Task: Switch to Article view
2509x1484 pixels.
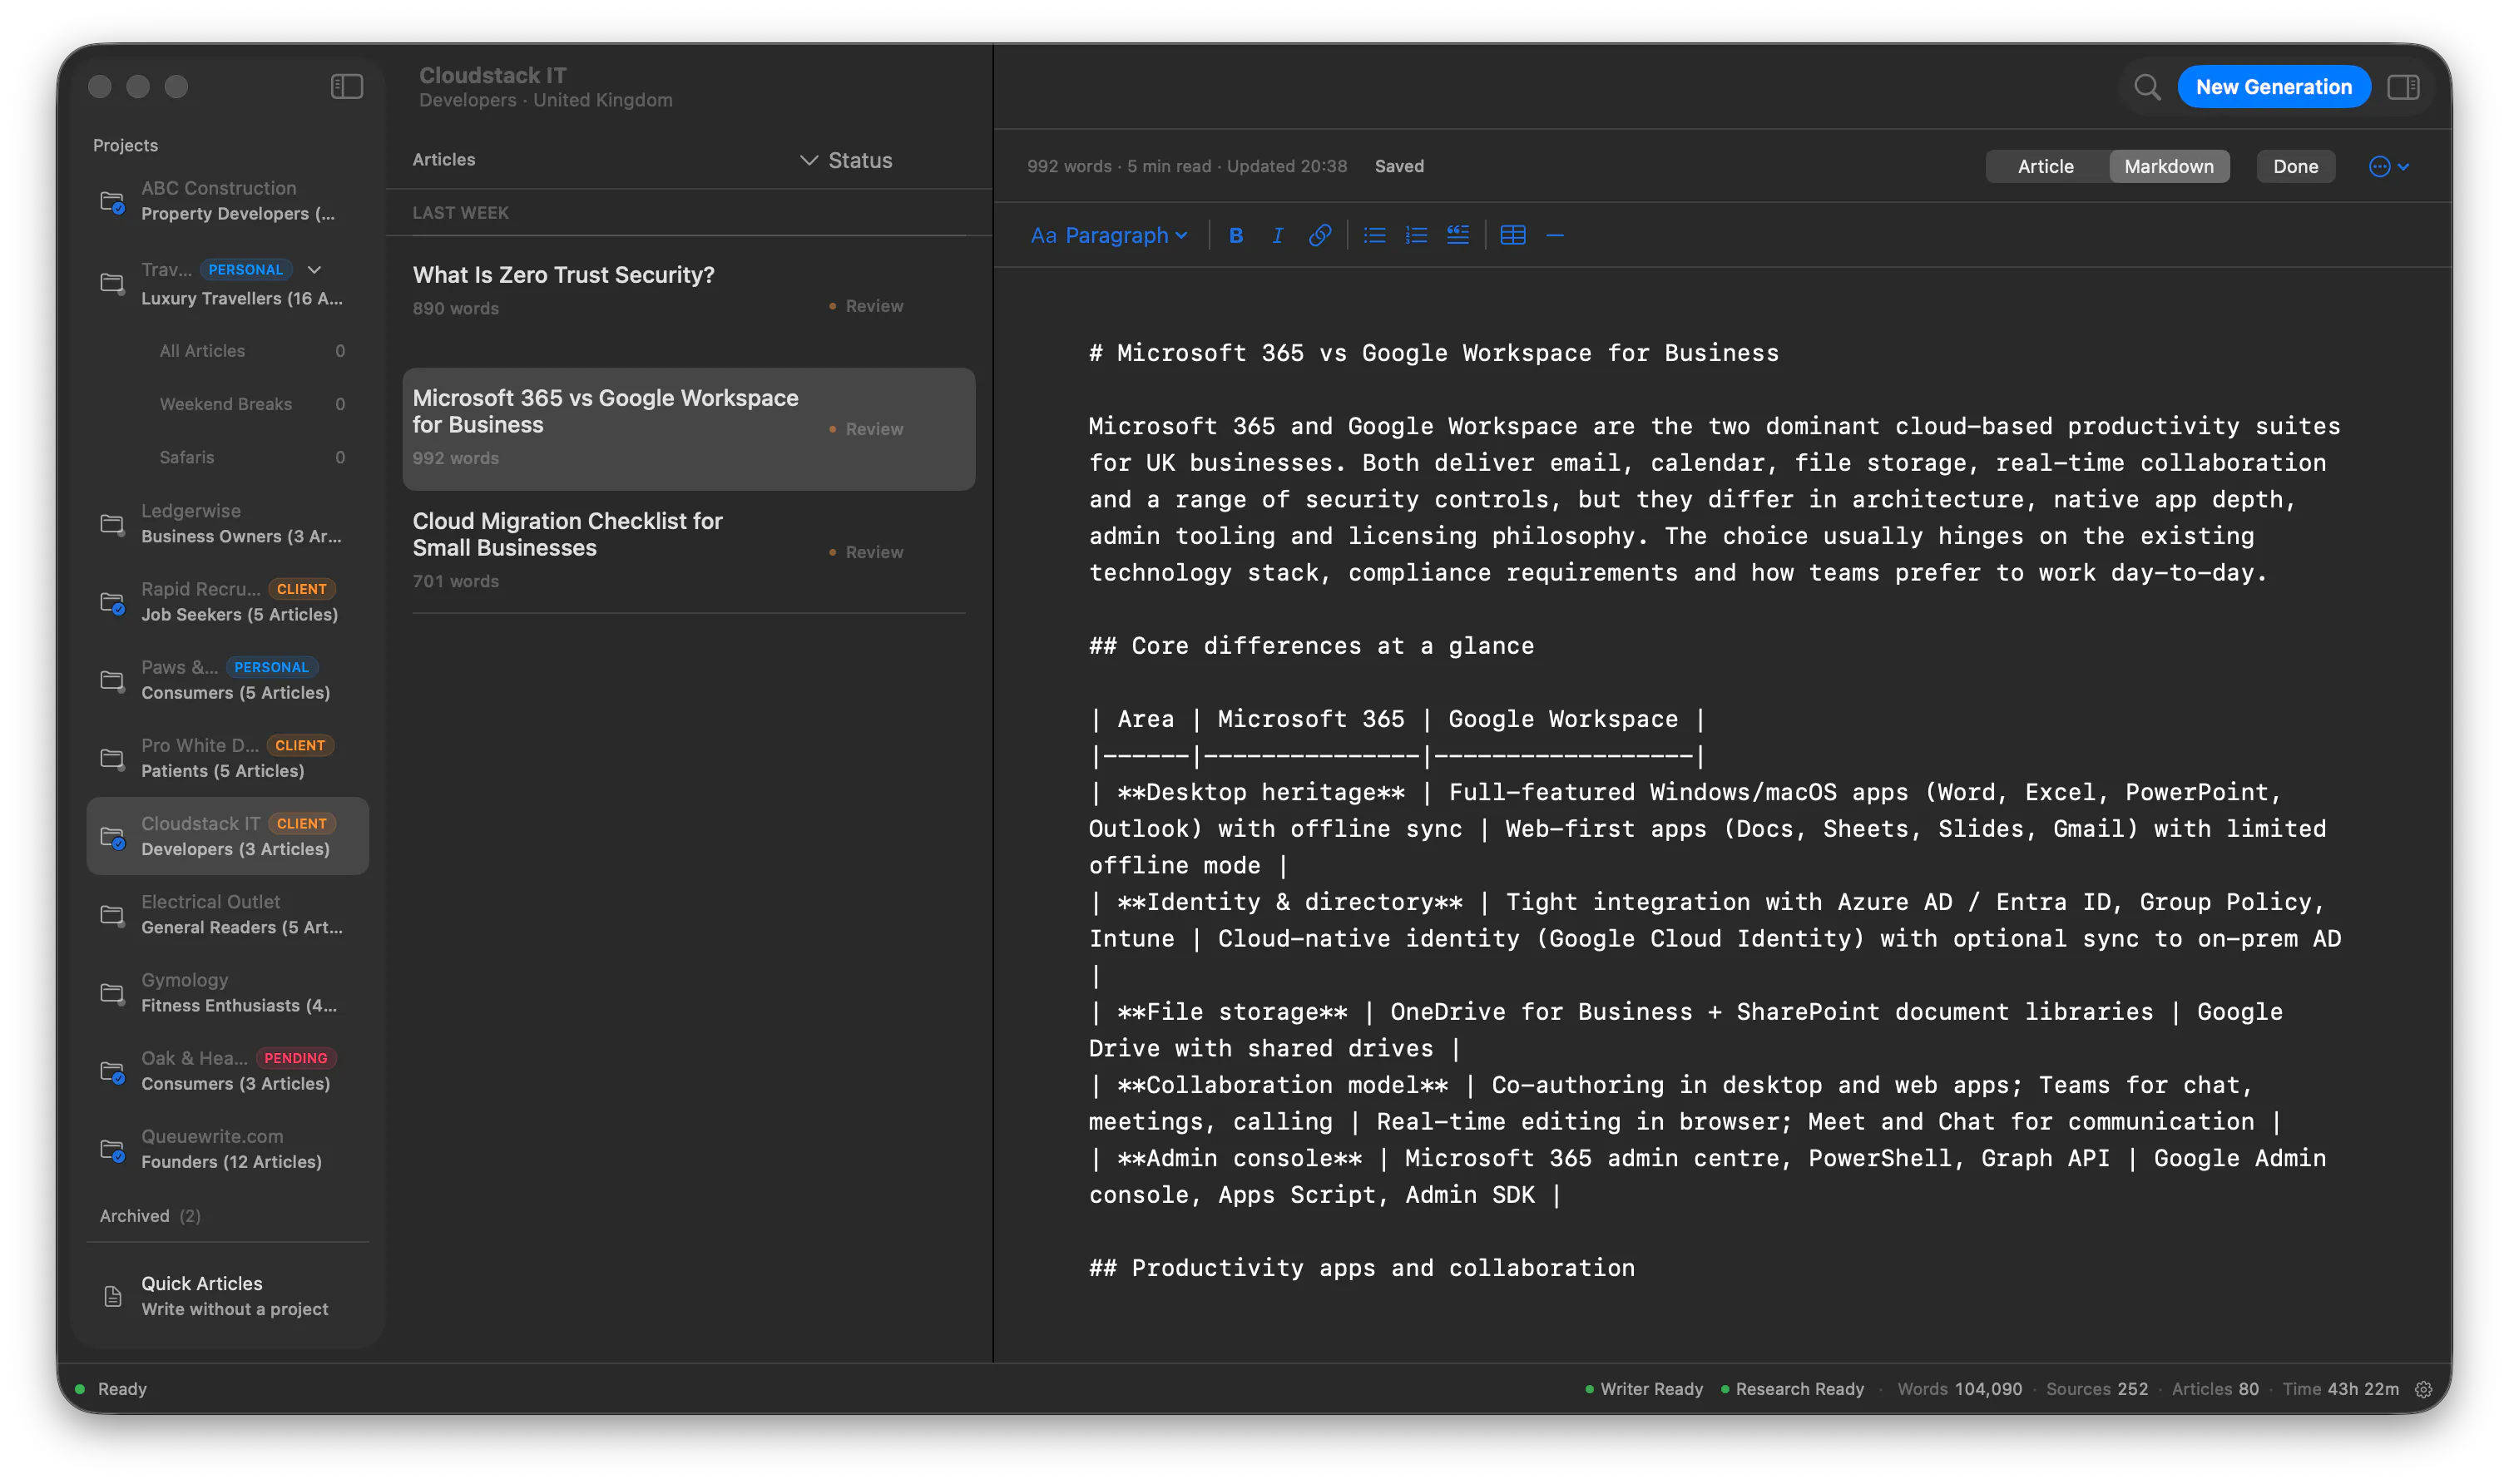Action: click(2045, 167)
